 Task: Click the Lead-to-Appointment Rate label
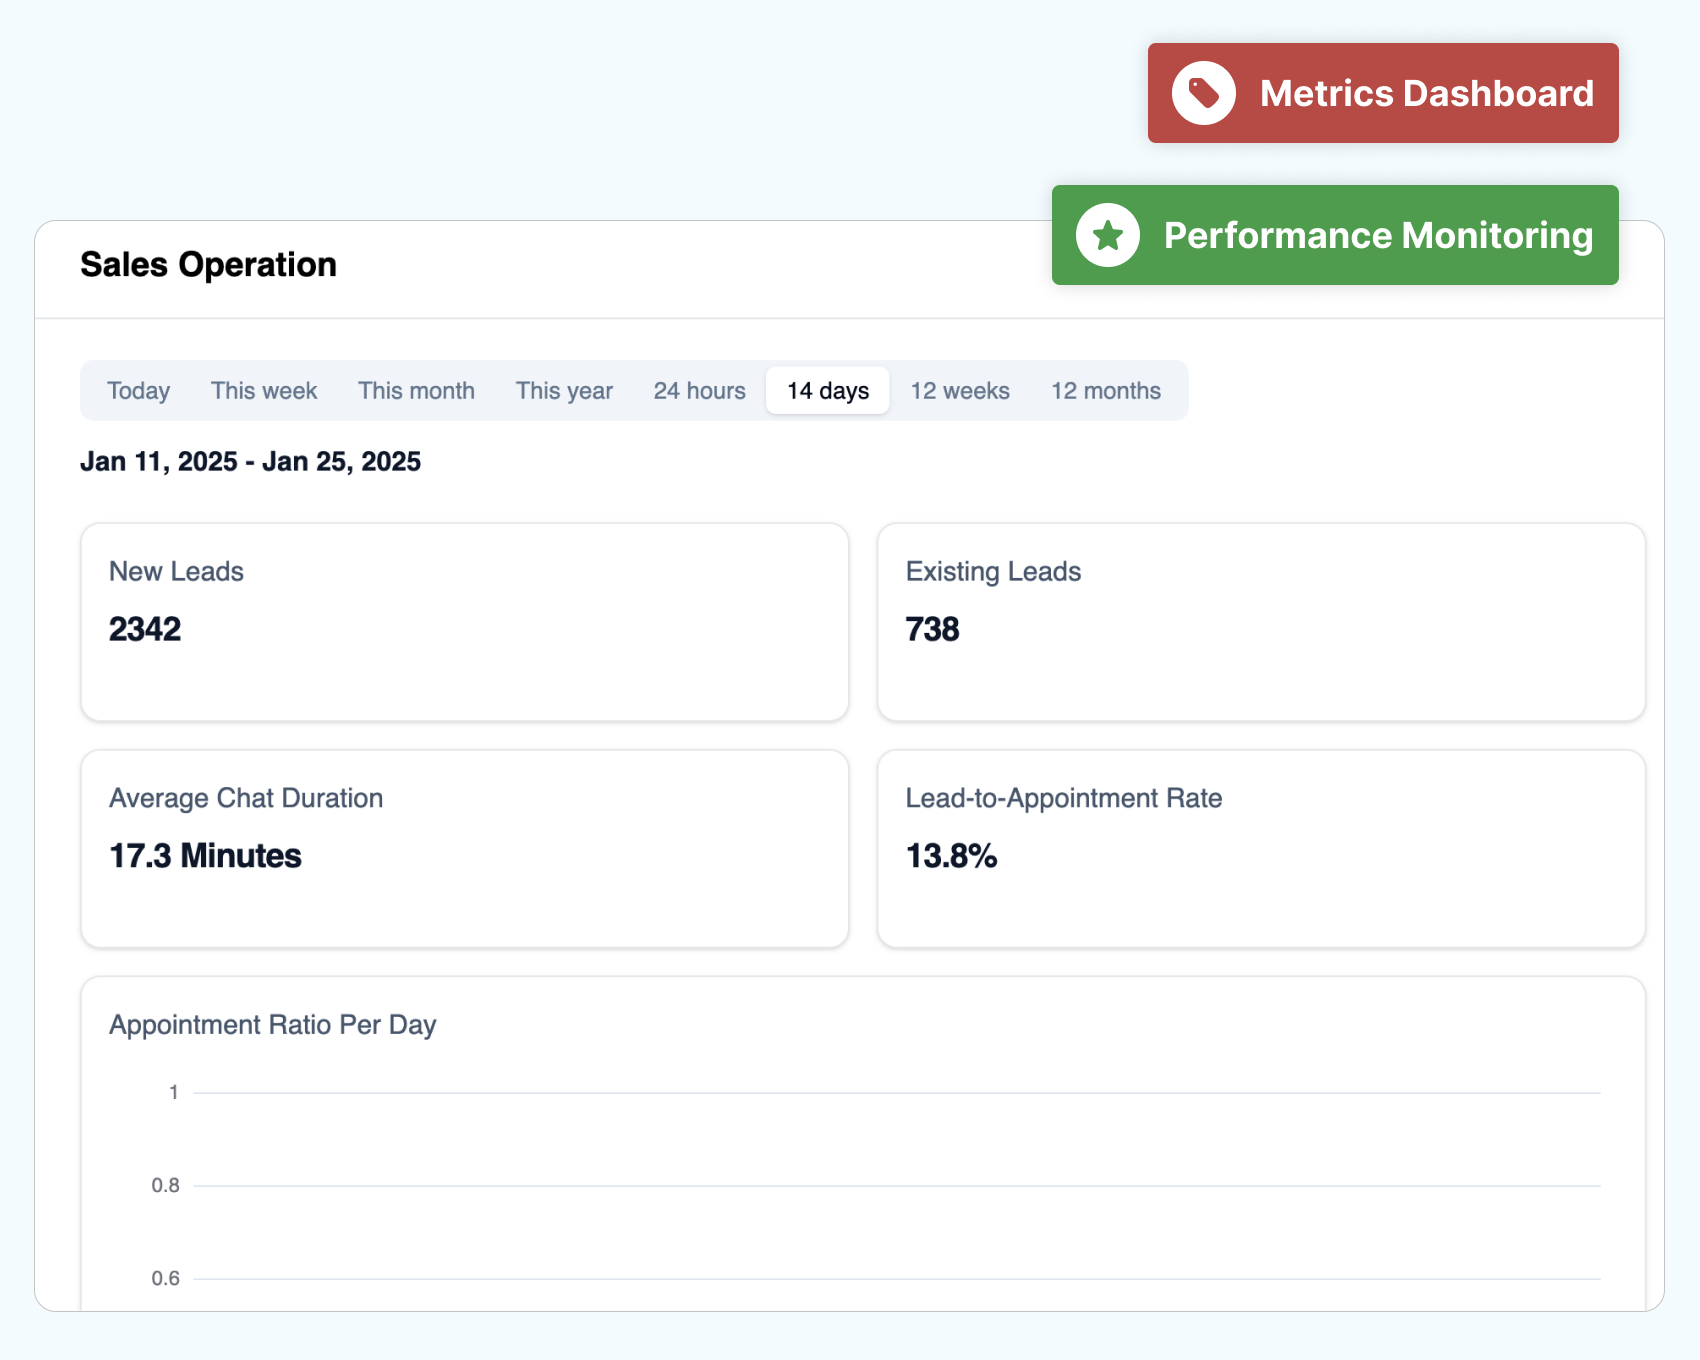[1064, 798]
